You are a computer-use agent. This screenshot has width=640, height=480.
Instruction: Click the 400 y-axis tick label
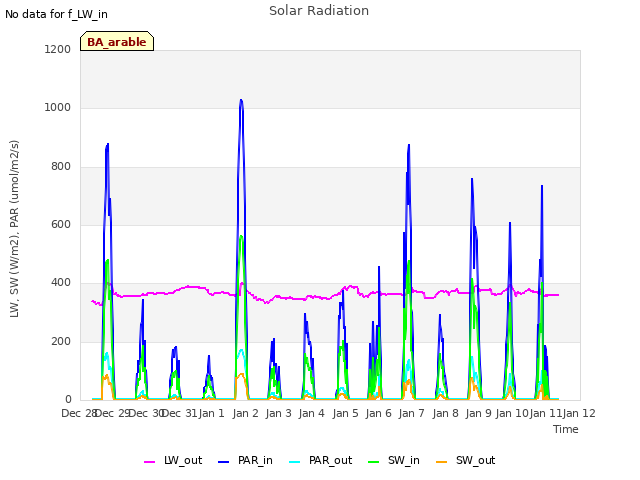tap(61, 282)
